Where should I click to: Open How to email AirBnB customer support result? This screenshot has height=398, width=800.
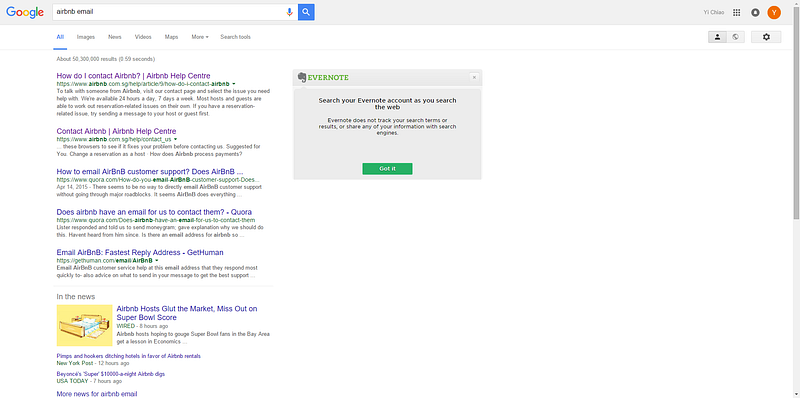pyautogui.click(x=150, y=171)
